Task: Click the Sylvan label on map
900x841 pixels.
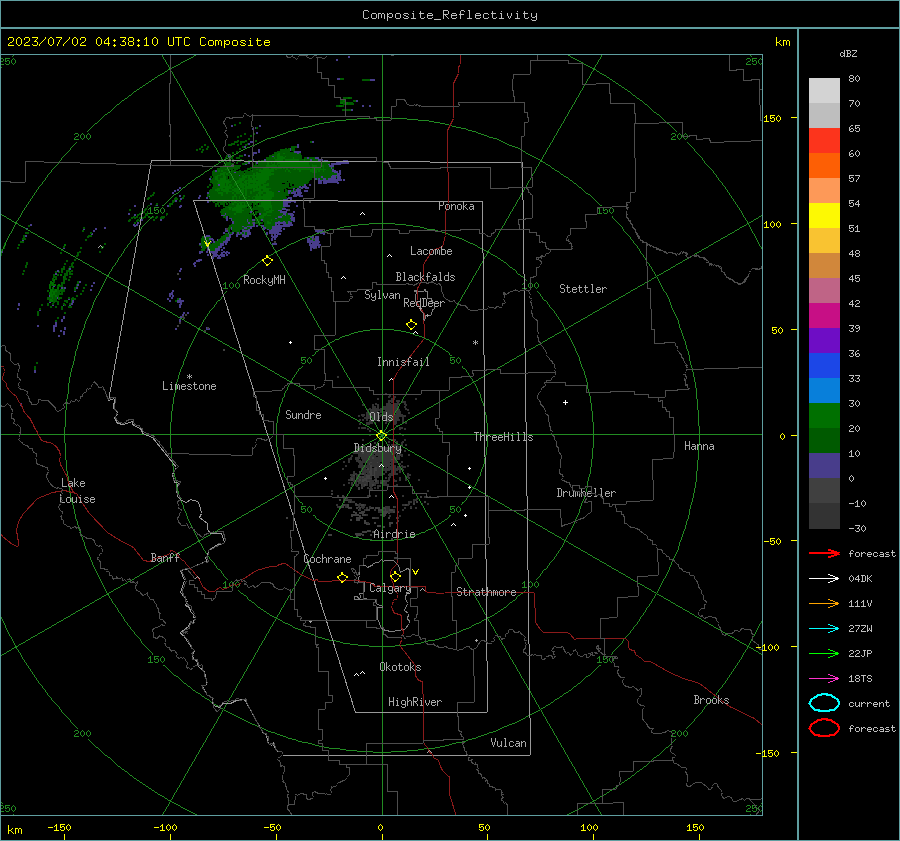Action: (382, 295)
